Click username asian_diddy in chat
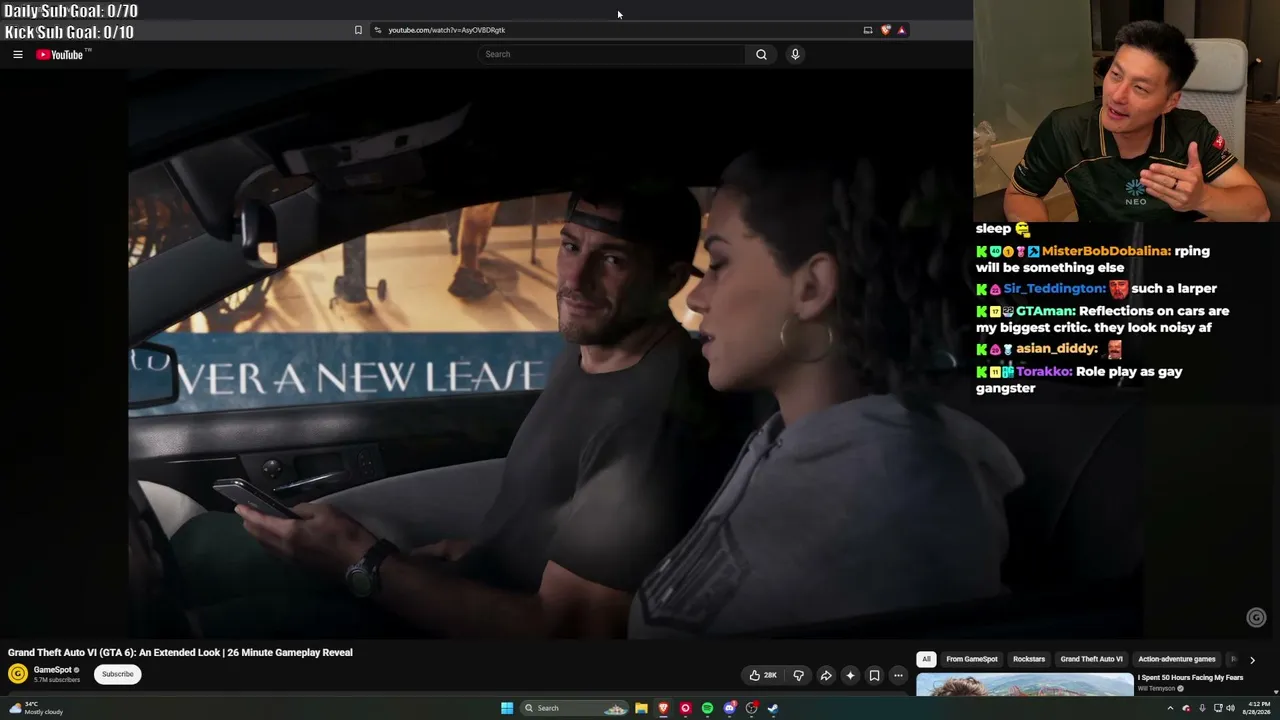 pos(1057,349)
